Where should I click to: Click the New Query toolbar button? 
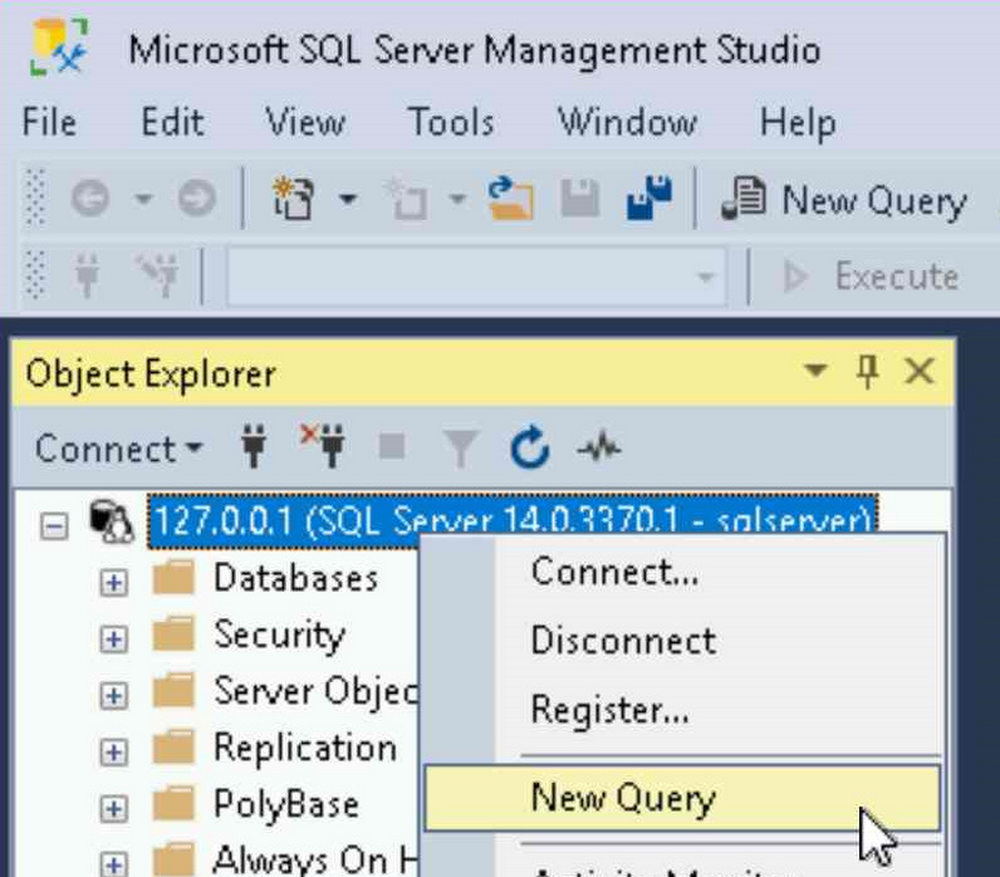(x=843, y=200)
